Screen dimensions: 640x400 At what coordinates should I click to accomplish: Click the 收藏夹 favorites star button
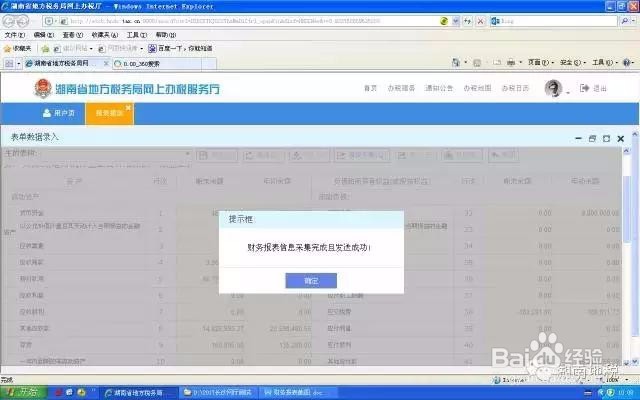(x=18, y=49)
